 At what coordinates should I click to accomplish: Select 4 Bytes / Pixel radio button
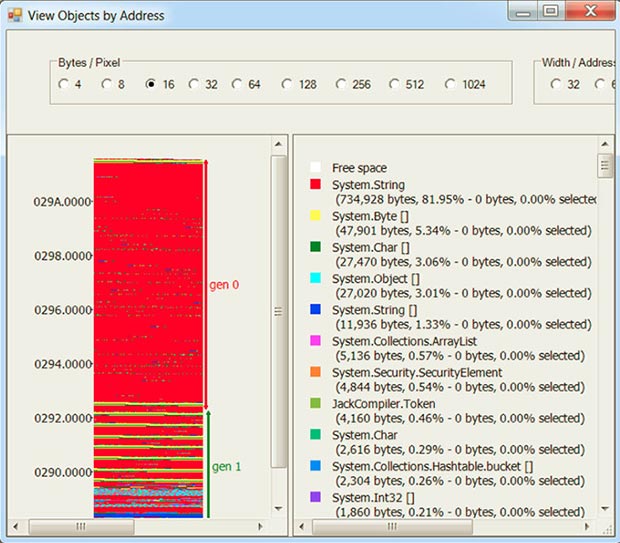coord(63,84)
